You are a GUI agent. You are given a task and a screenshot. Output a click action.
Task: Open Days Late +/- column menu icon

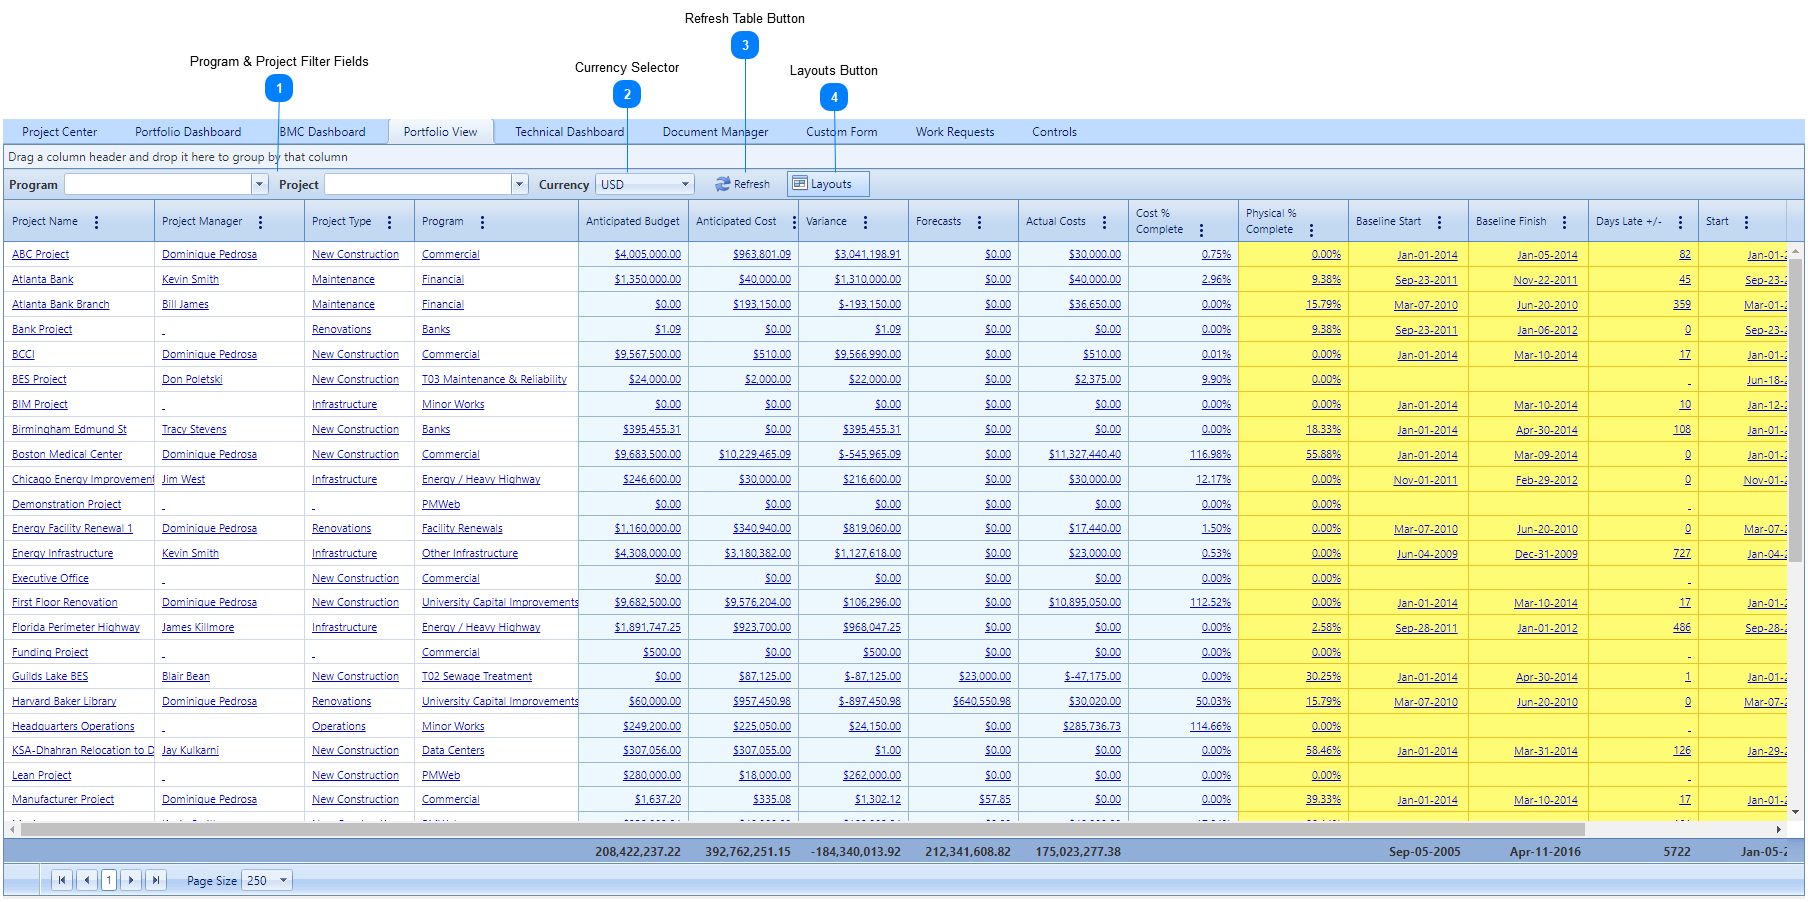click(x=1680, y=222)
